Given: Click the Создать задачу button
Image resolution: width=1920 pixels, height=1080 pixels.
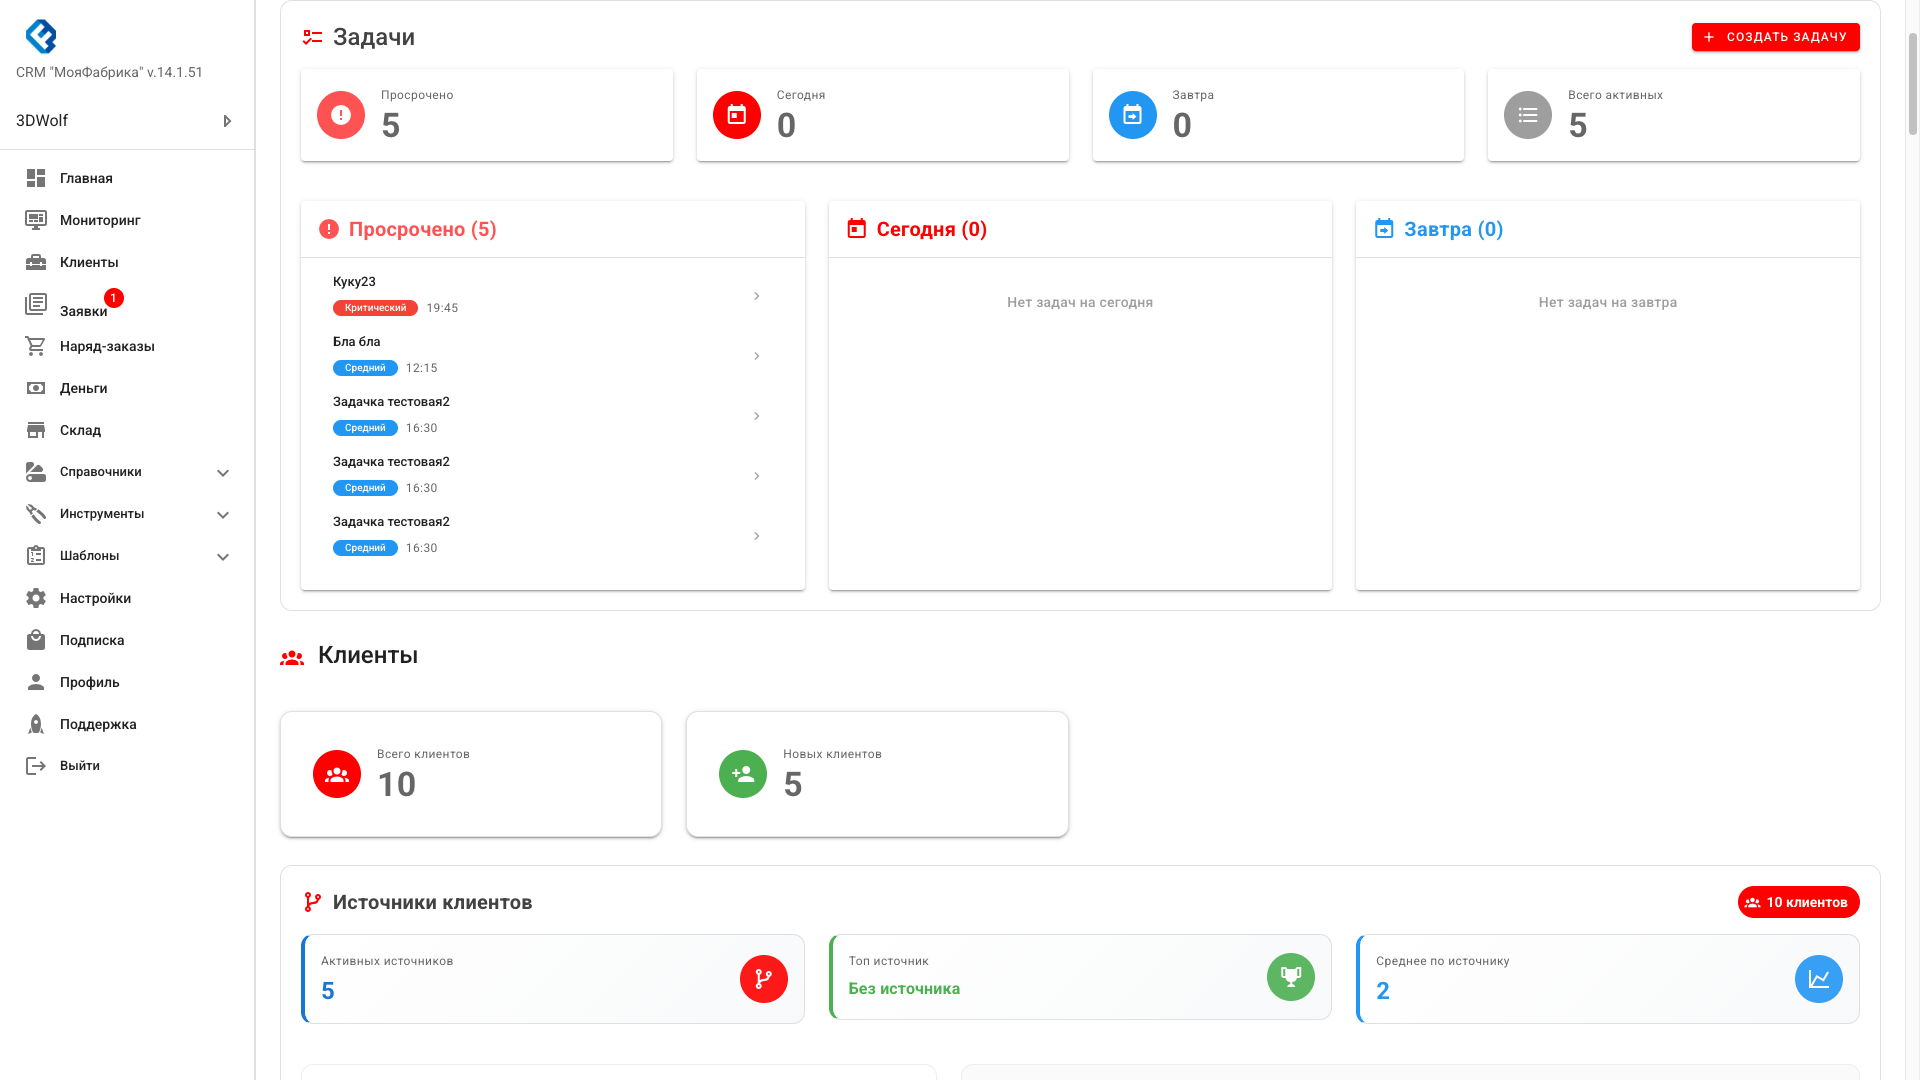Looking at the screenshot, I should point(1775,37).
